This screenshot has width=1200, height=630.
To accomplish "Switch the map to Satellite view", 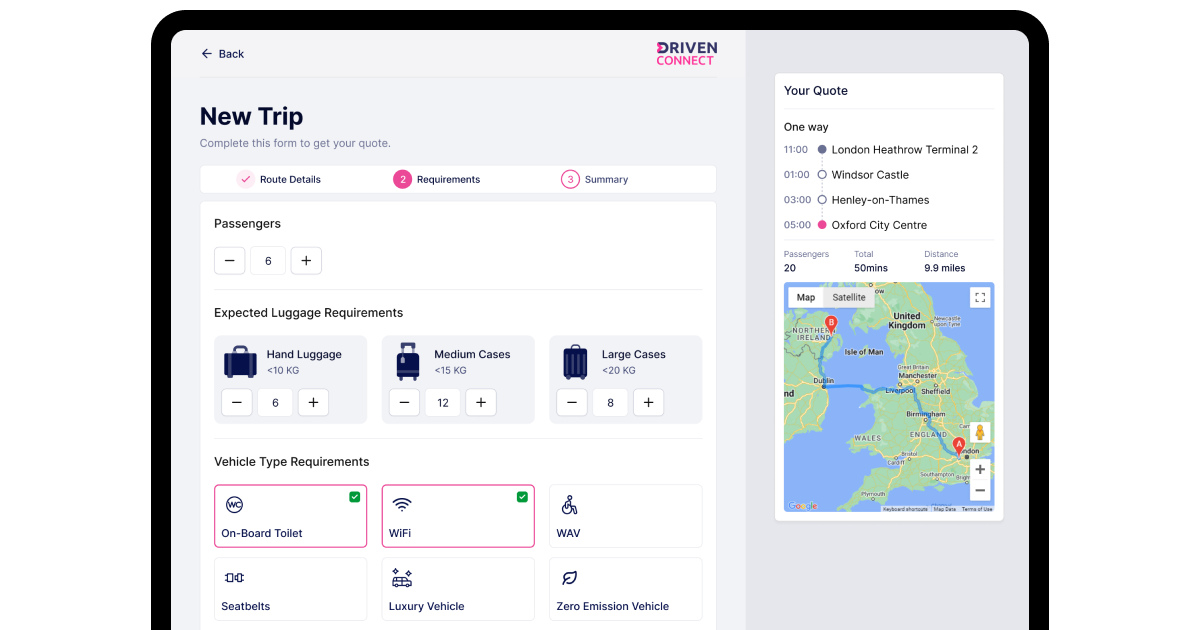I will (849, 297).
